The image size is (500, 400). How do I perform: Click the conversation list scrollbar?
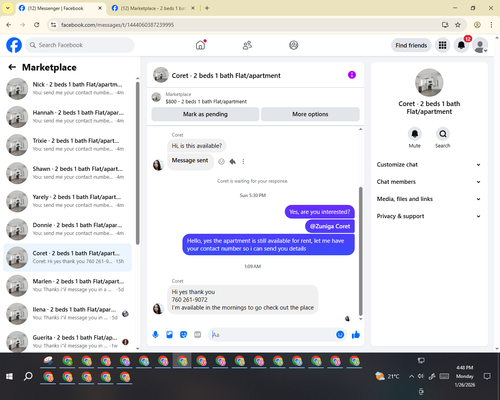(137, 163)
